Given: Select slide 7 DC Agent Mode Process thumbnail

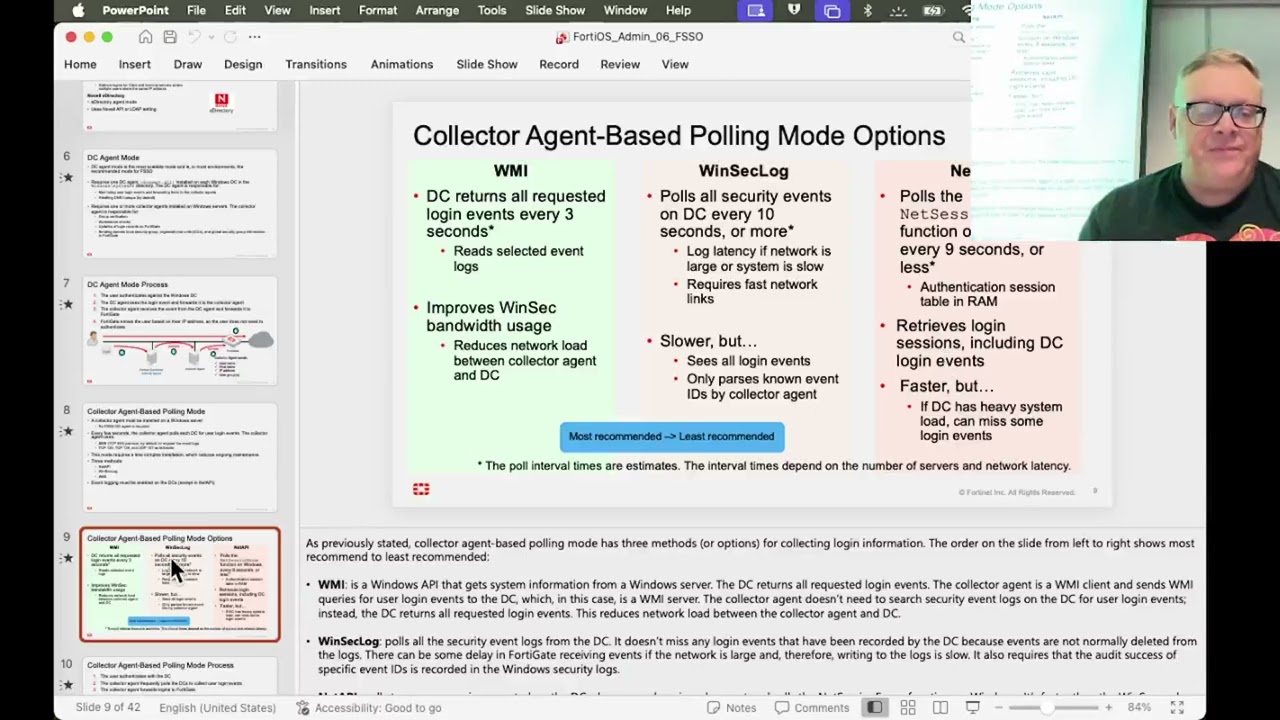Looking at the screenshot, I should coord(180,331).
